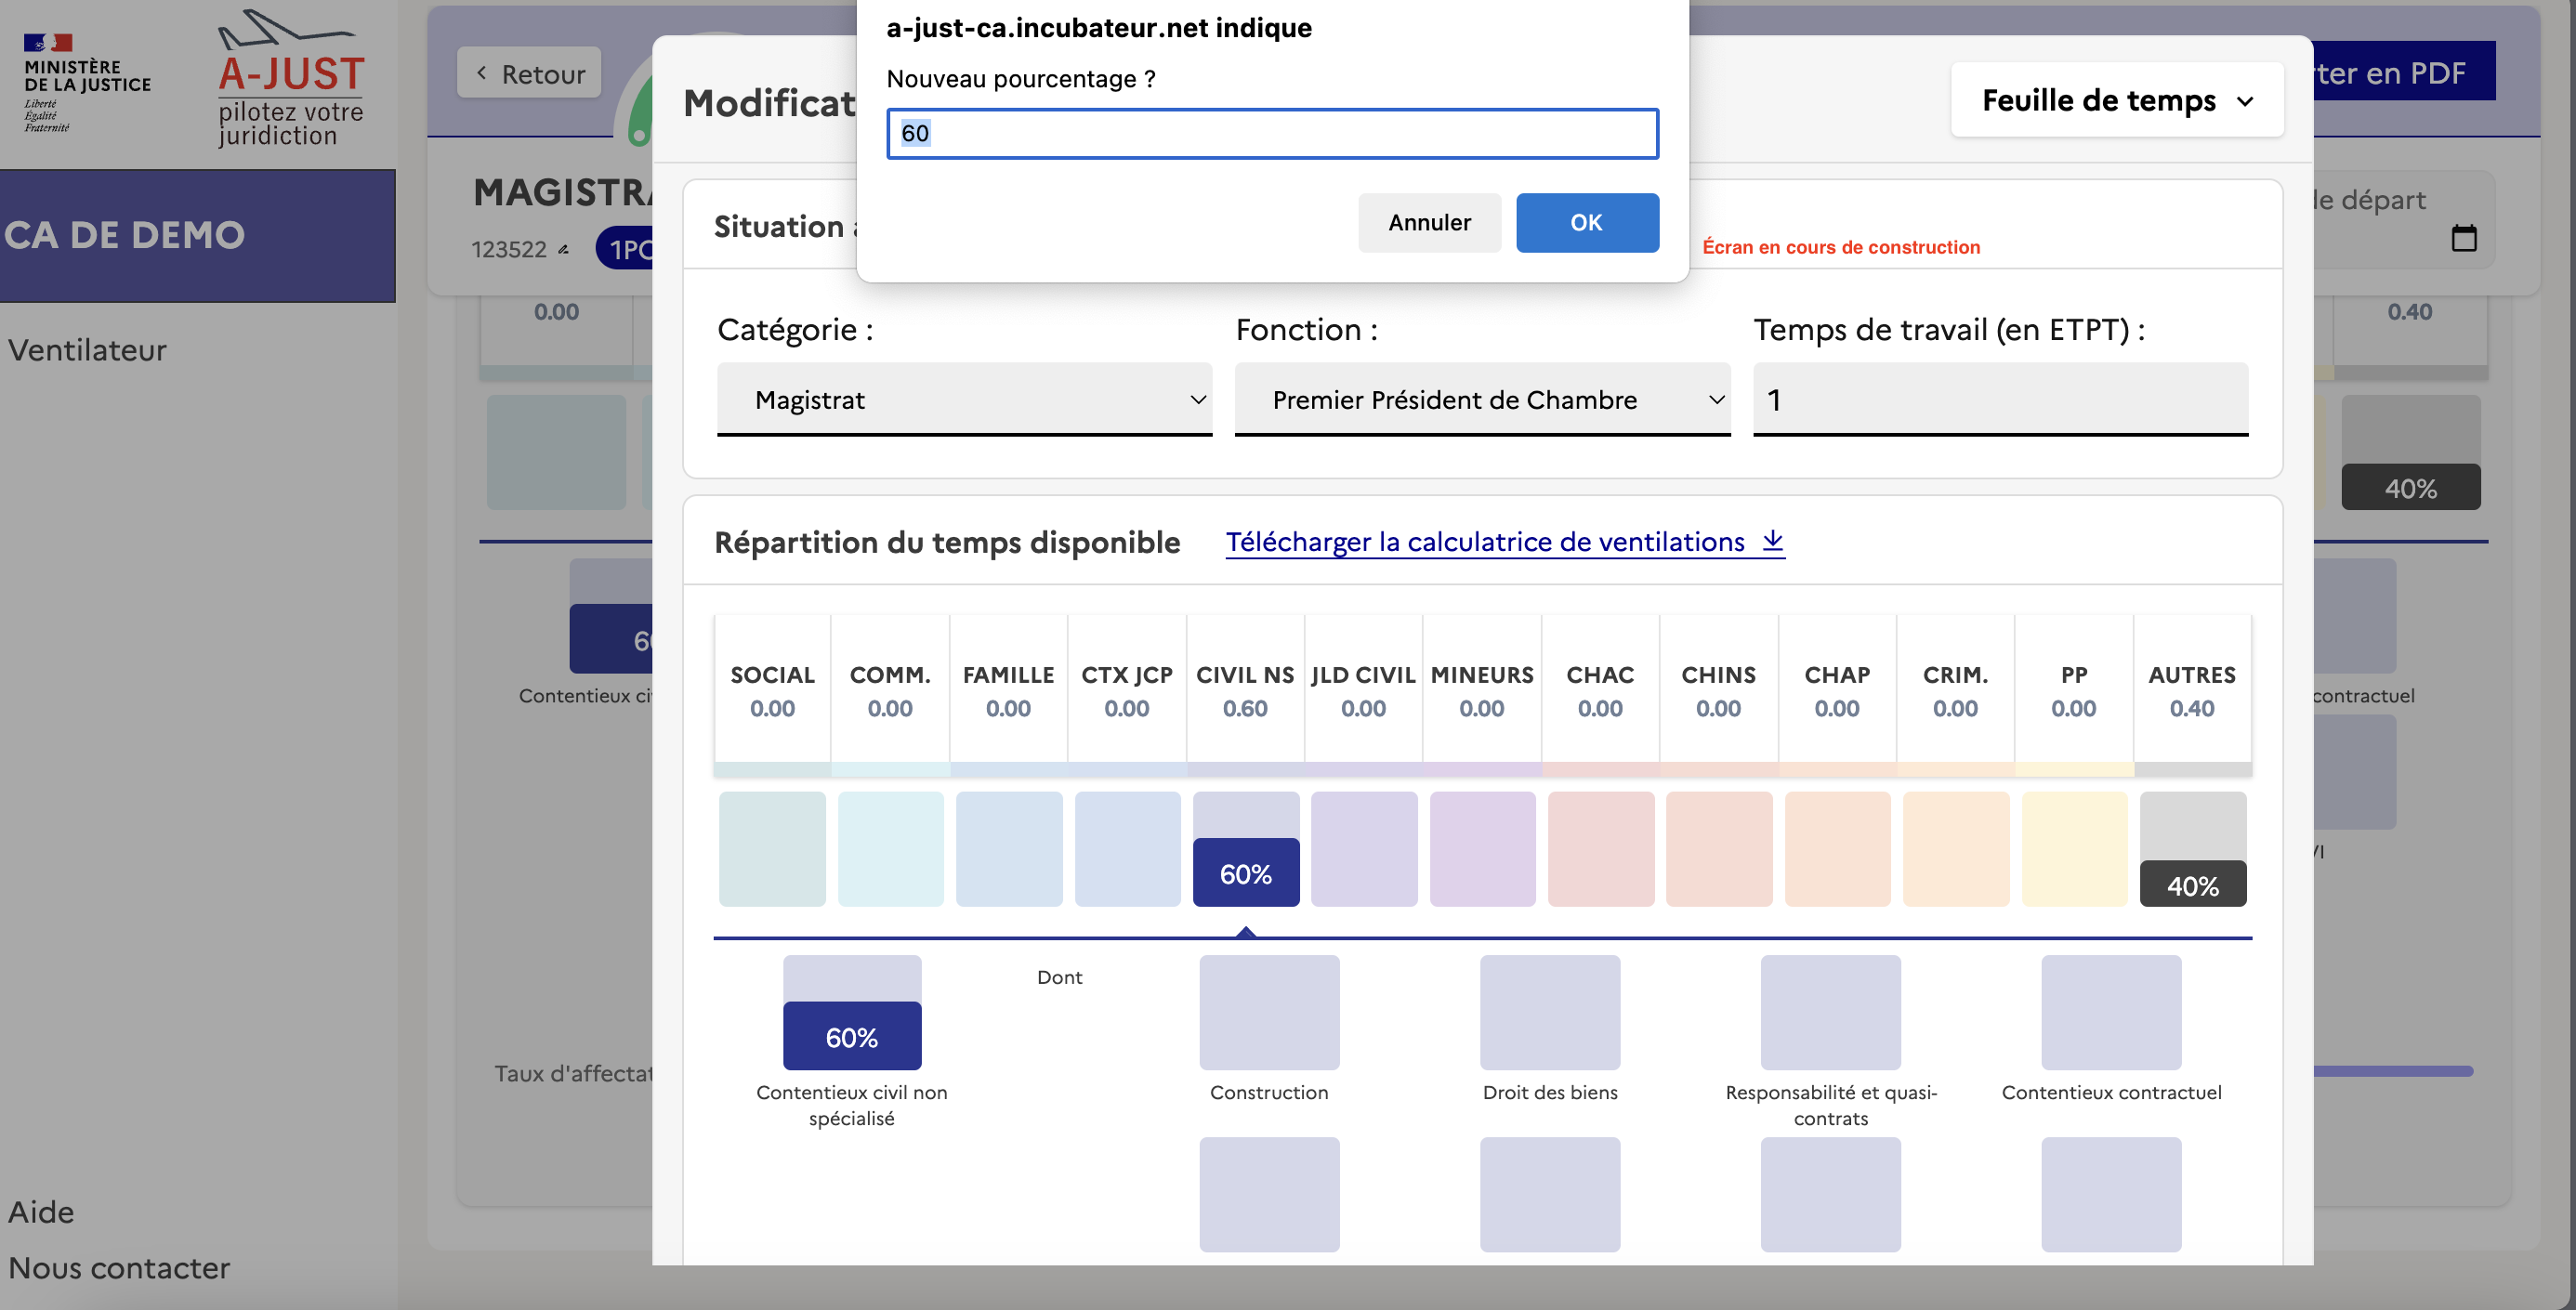The width and height of the screenshot is (2576, 1310).
Task: Click the download arrow beside calculatrice link
Action: tap(1772, 540)
